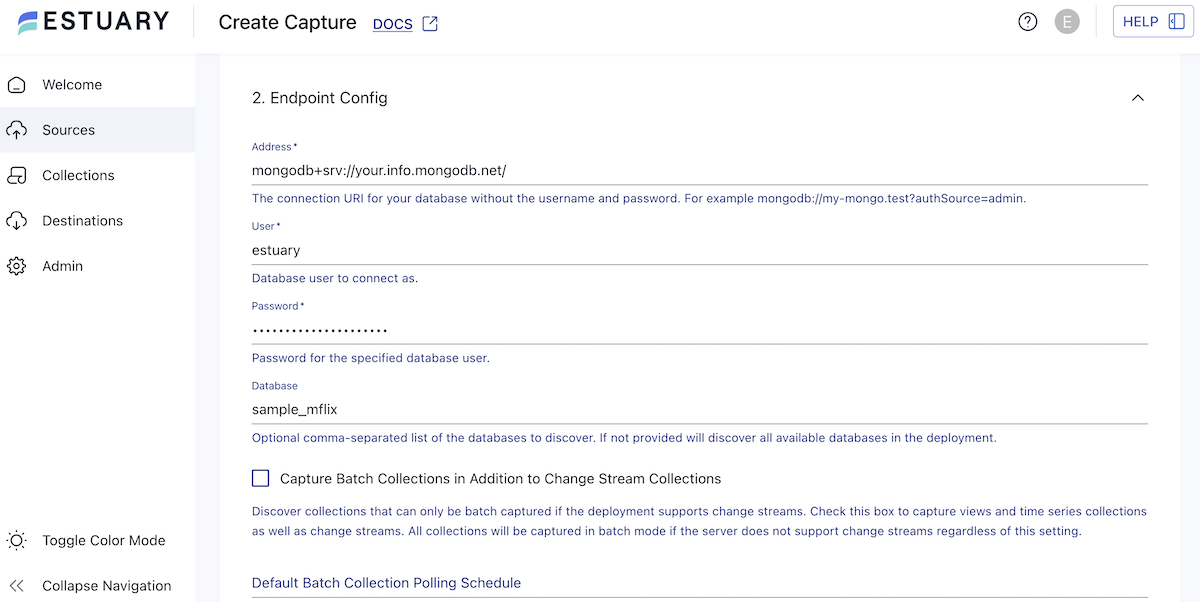Click the Estuary logo
This screenshot has height=602, width=1200.
click(93, 22)
